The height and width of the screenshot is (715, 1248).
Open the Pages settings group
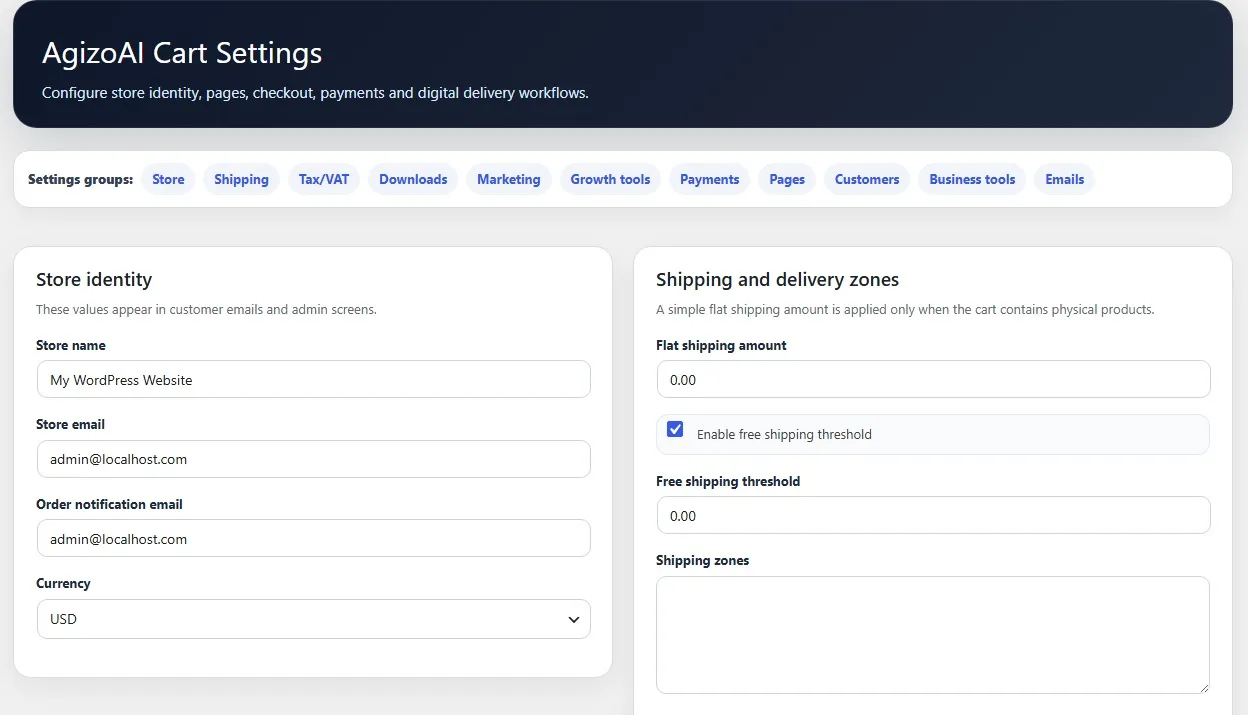pyautogui.click(x=787, y=179)
